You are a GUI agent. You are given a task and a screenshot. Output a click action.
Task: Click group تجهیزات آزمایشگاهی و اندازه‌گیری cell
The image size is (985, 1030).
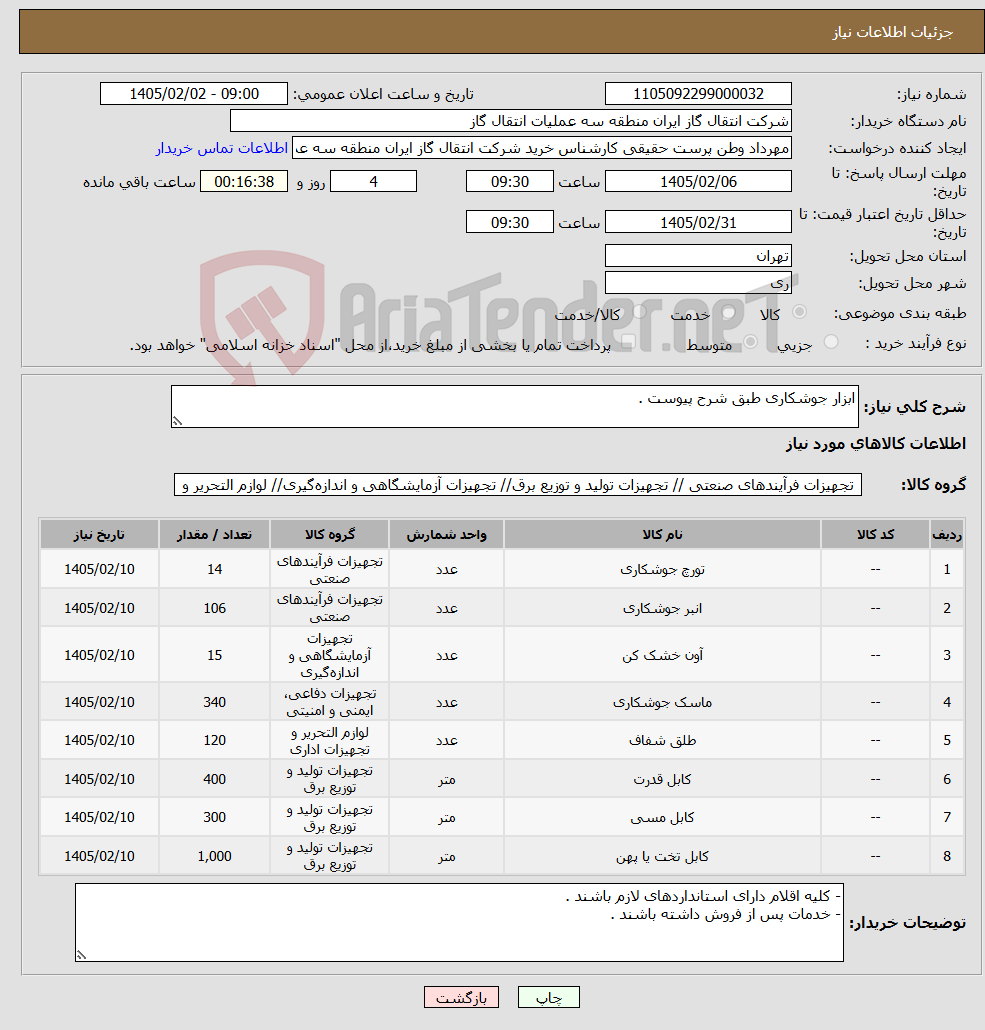click(x=330, y=655)
